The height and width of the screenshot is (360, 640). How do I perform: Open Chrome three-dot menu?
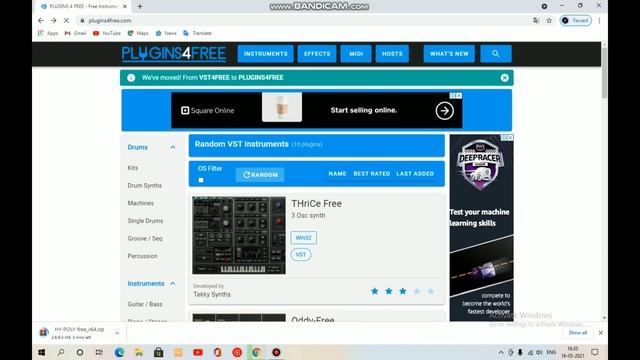tap(599, 20)
